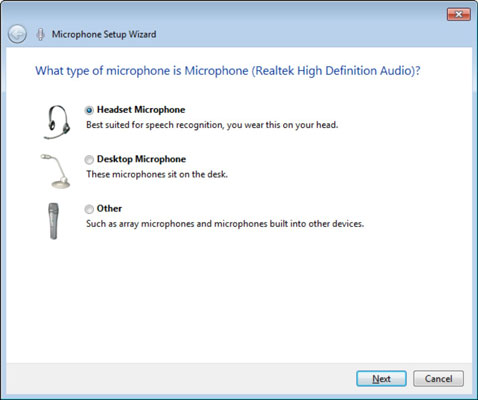Choose the Desktop Microphone radio button
The height and width of the screenshot is (400, 478).
pos(89,160)
